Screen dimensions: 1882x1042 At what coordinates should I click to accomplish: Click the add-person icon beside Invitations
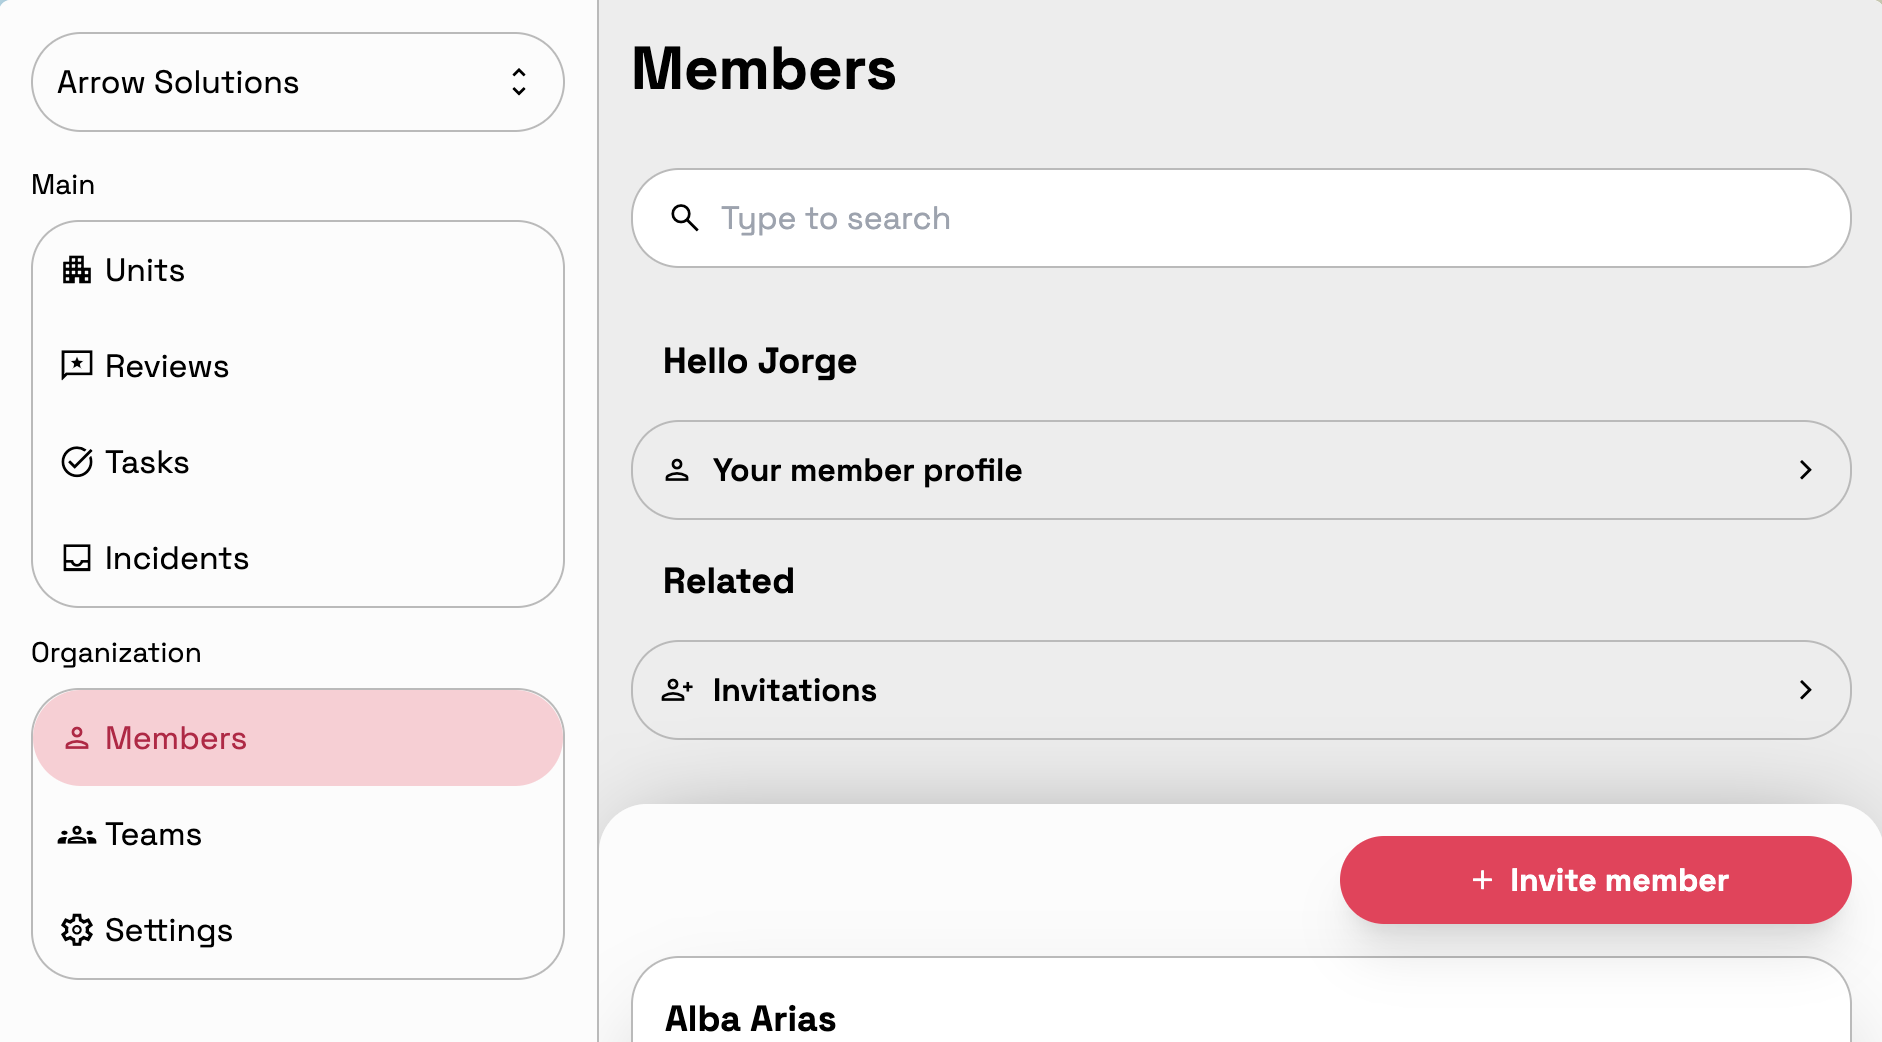point(677,690)
